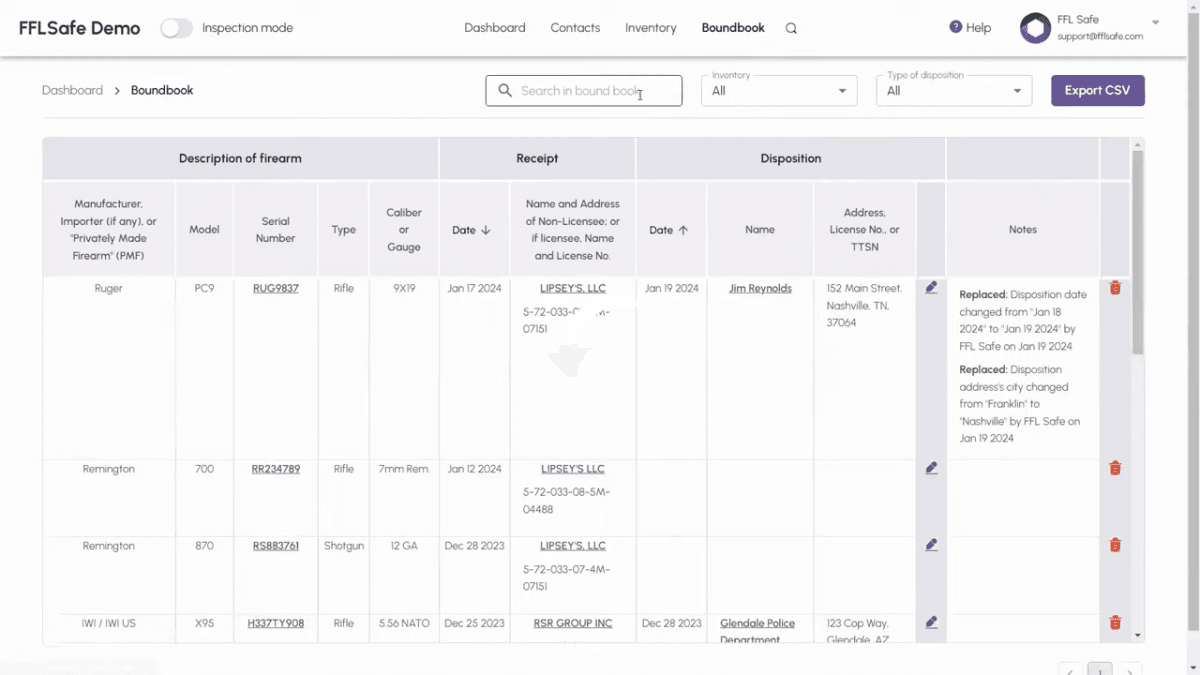
Task: Click the Export CSV button
Action: click(x=1097, y=90)
